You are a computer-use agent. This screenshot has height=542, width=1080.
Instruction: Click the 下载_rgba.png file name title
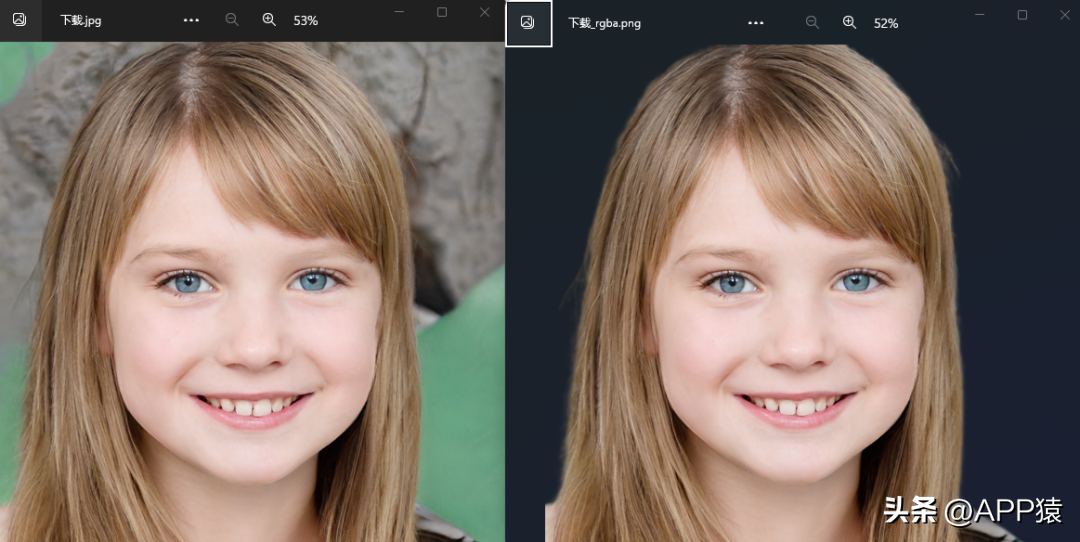604,23
